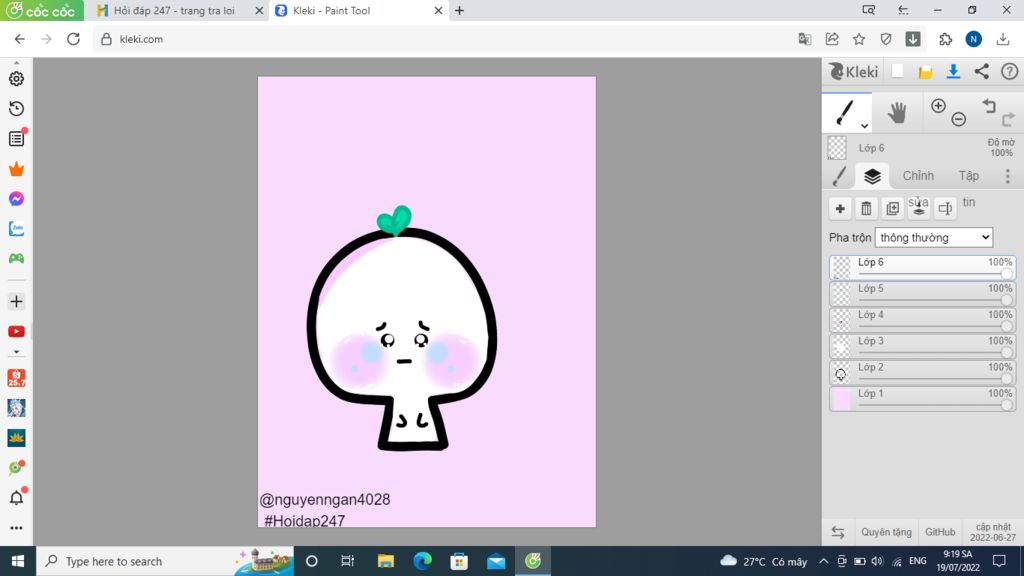Duplicate the current layer
The width and height of the screenshot is (1024, 576).
pyautogui.click(x=892, y=208)
